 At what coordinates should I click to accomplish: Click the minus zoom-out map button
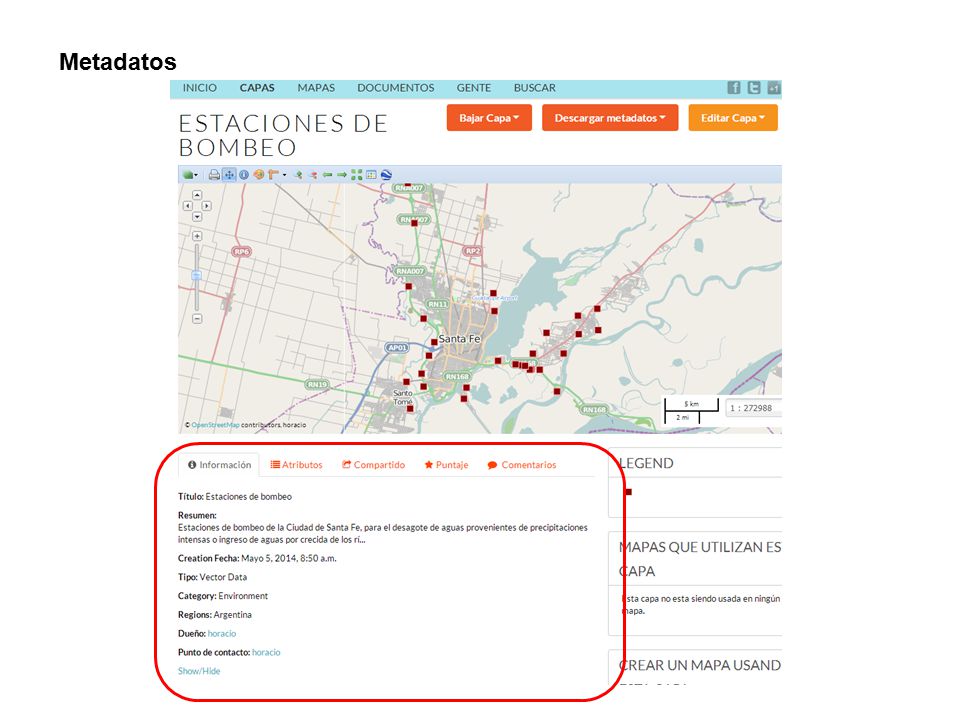[x=197, y=318]
